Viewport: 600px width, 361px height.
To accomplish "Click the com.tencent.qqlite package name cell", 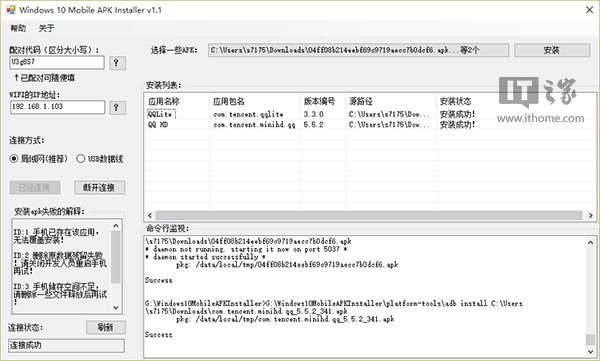I will click(x=248, y=114).
